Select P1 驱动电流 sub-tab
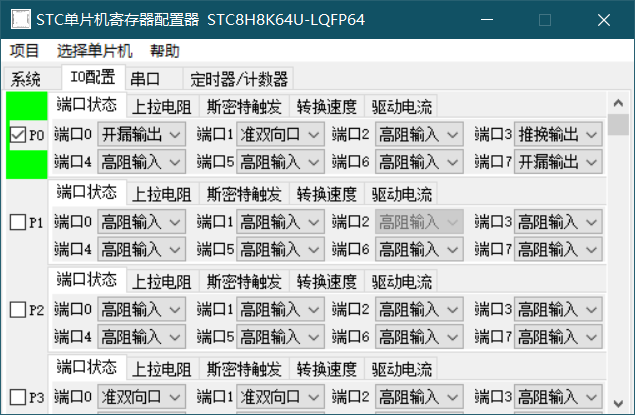 (401, 194)
